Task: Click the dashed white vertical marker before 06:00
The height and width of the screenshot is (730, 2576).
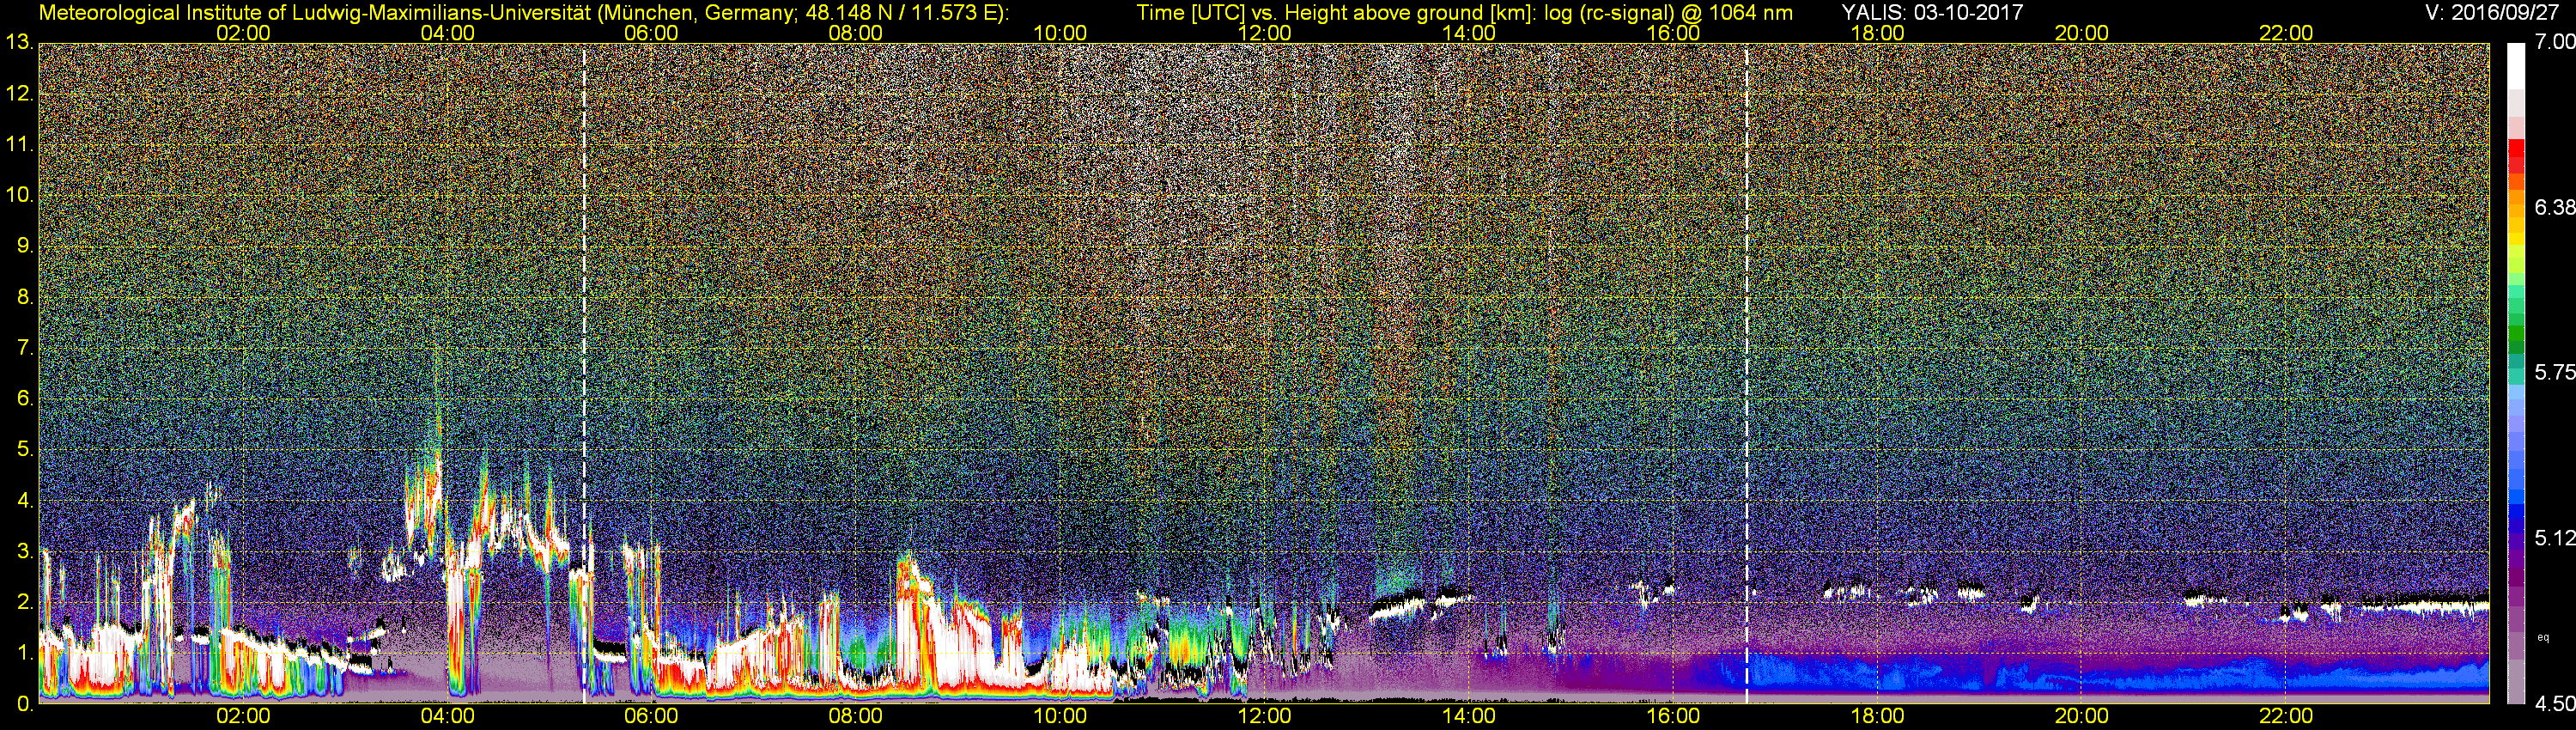Action: [x=584, y=373]
